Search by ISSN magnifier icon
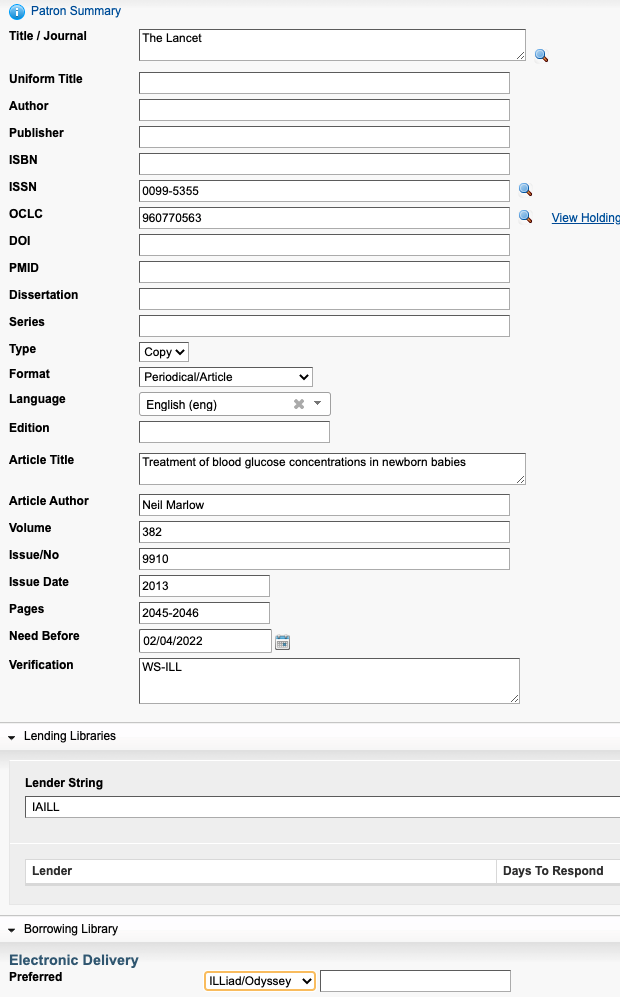The image size is (620, 997). pyautogui.click(x=525, y=189)
